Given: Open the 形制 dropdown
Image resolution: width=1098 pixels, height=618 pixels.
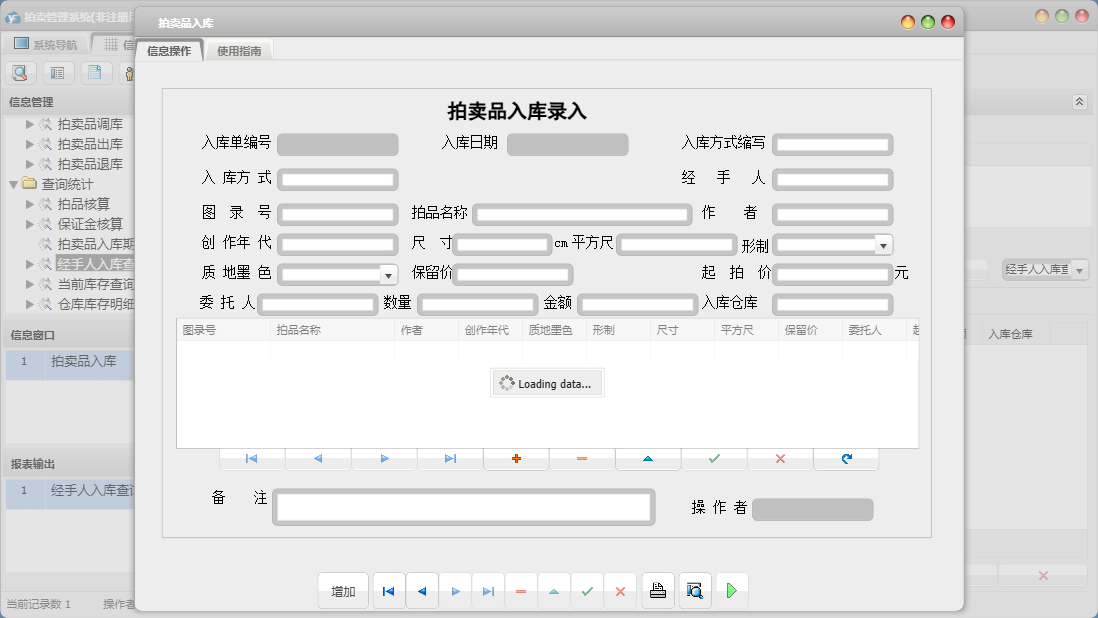Looking at the screenshot, I should (883, 245).
